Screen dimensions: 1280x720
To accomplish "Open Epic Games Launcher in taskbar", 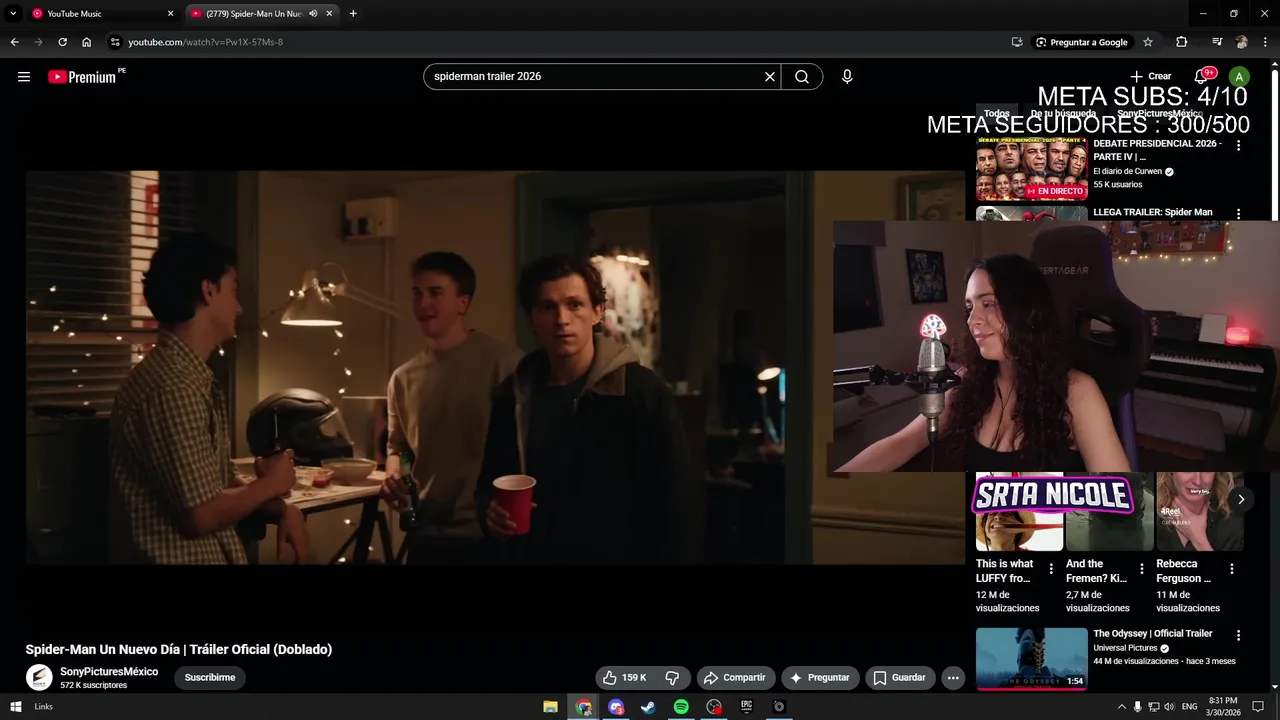I will coord(746,707).
